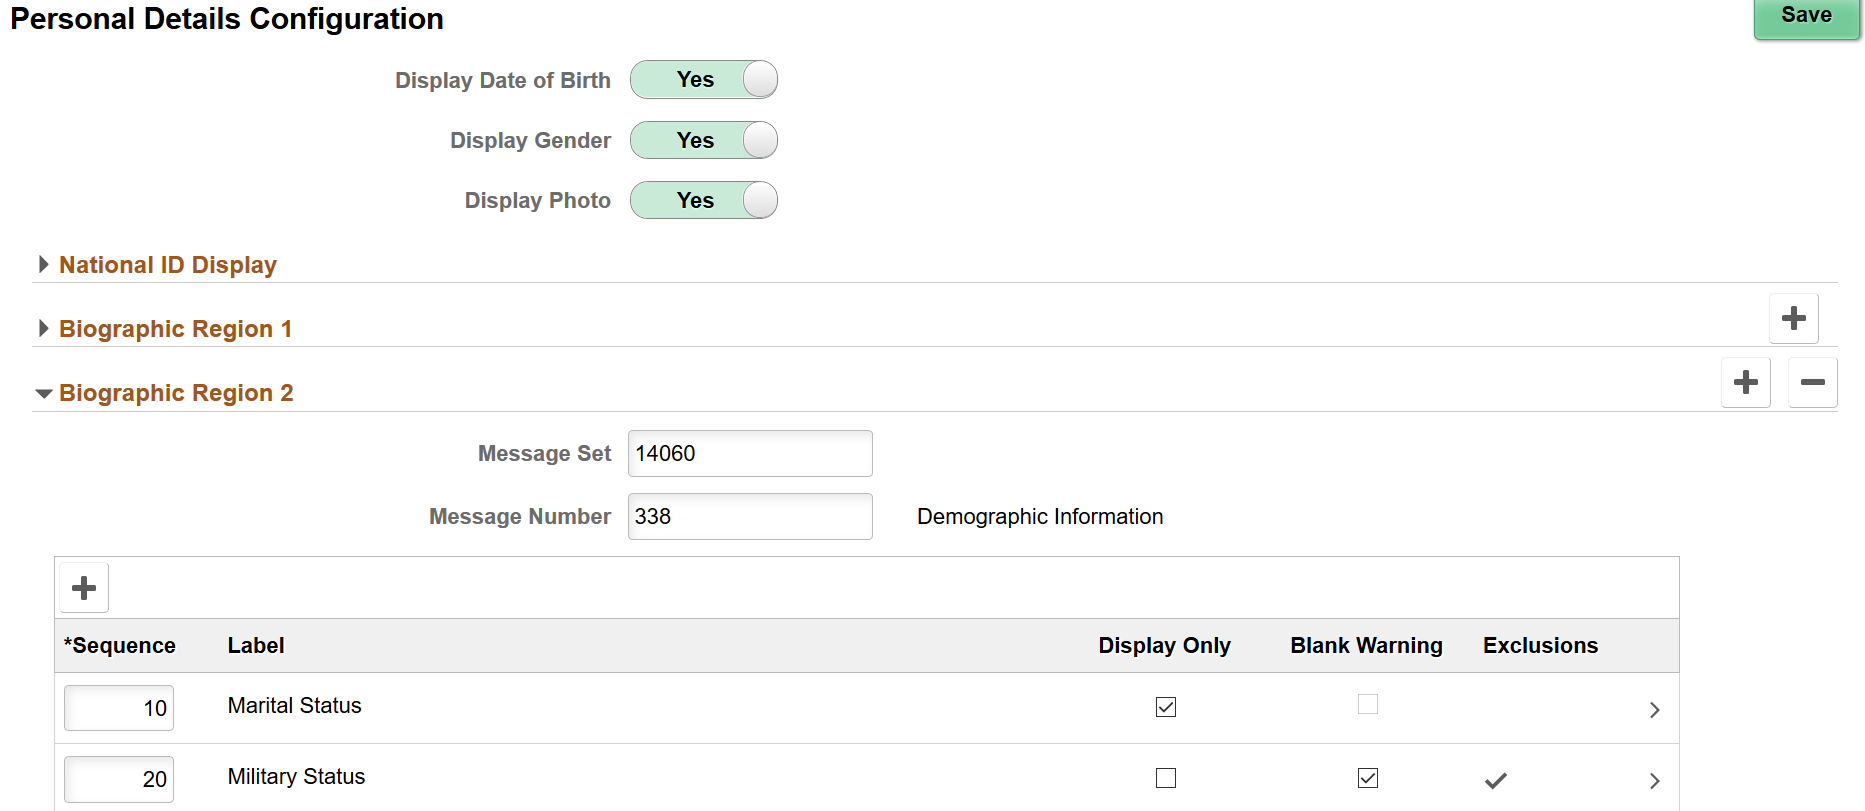Click the Message Number input field
Image resolution: width=1865 pixels, height=811 pixels.
749,517
